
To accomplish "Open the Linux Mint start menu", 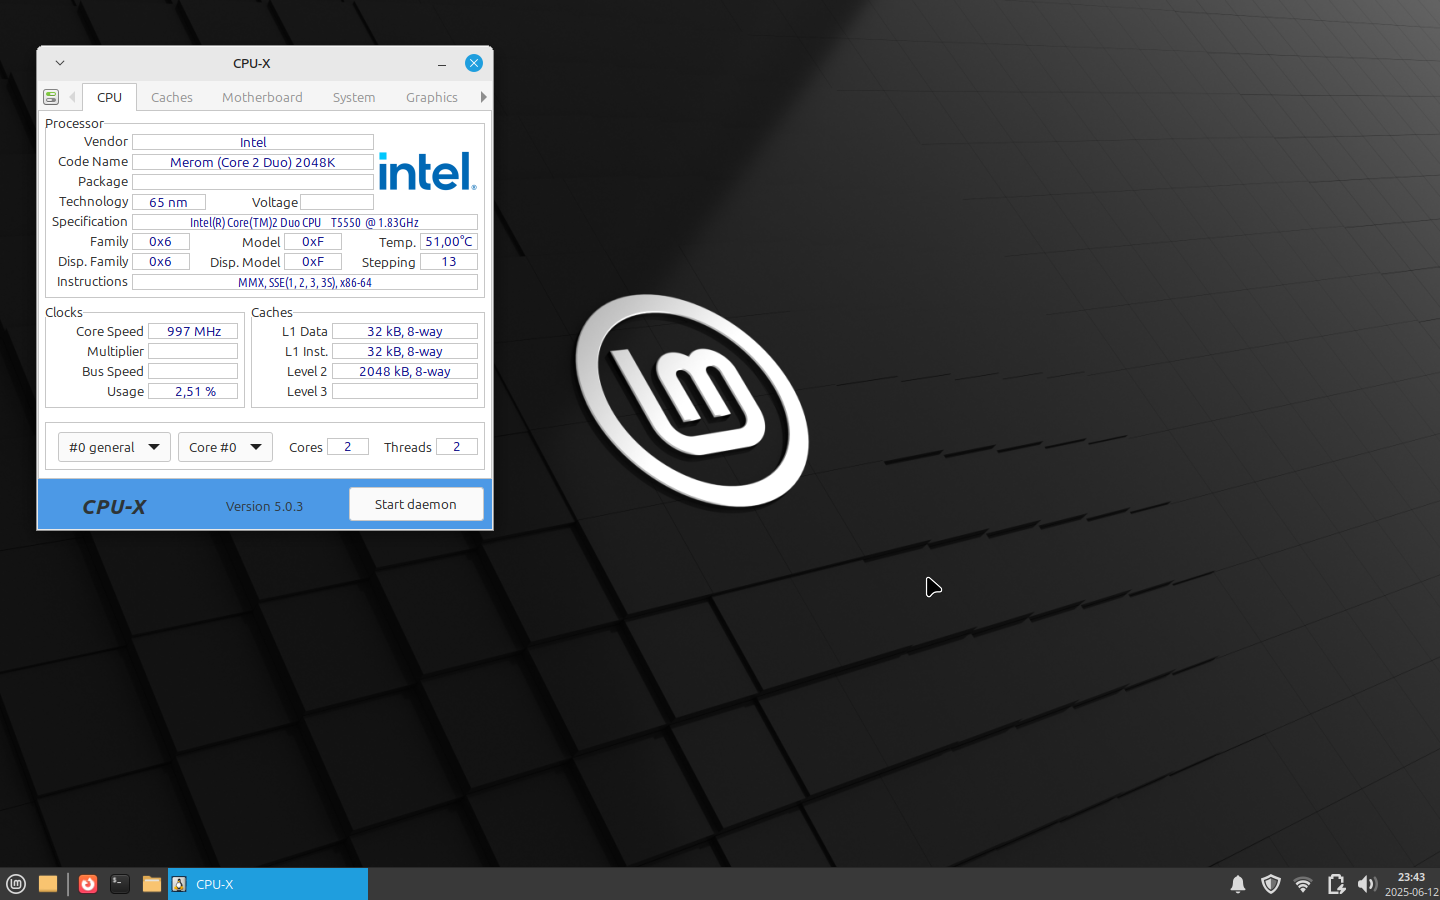I will 16,884.
